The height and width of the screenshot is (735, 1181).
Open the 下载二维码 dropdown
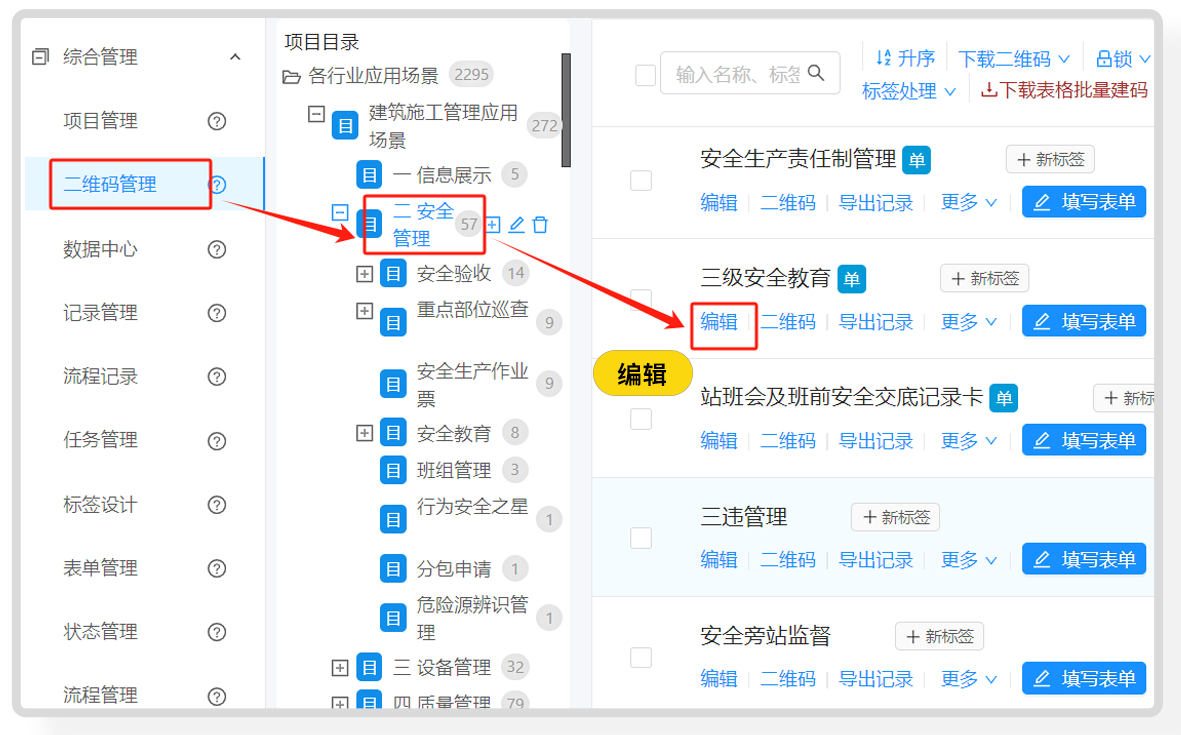click(1014, 59)
